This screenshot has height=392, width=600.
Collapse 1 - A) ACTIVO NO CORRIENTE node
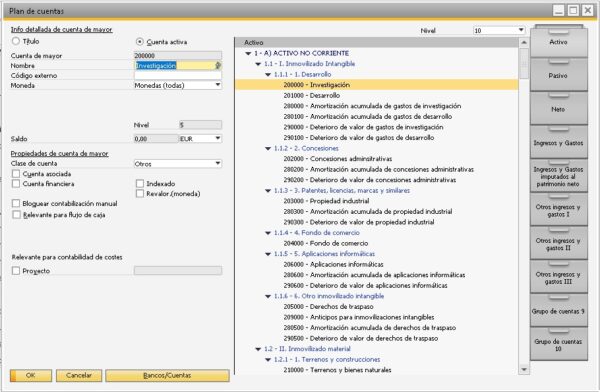point(248,54)
